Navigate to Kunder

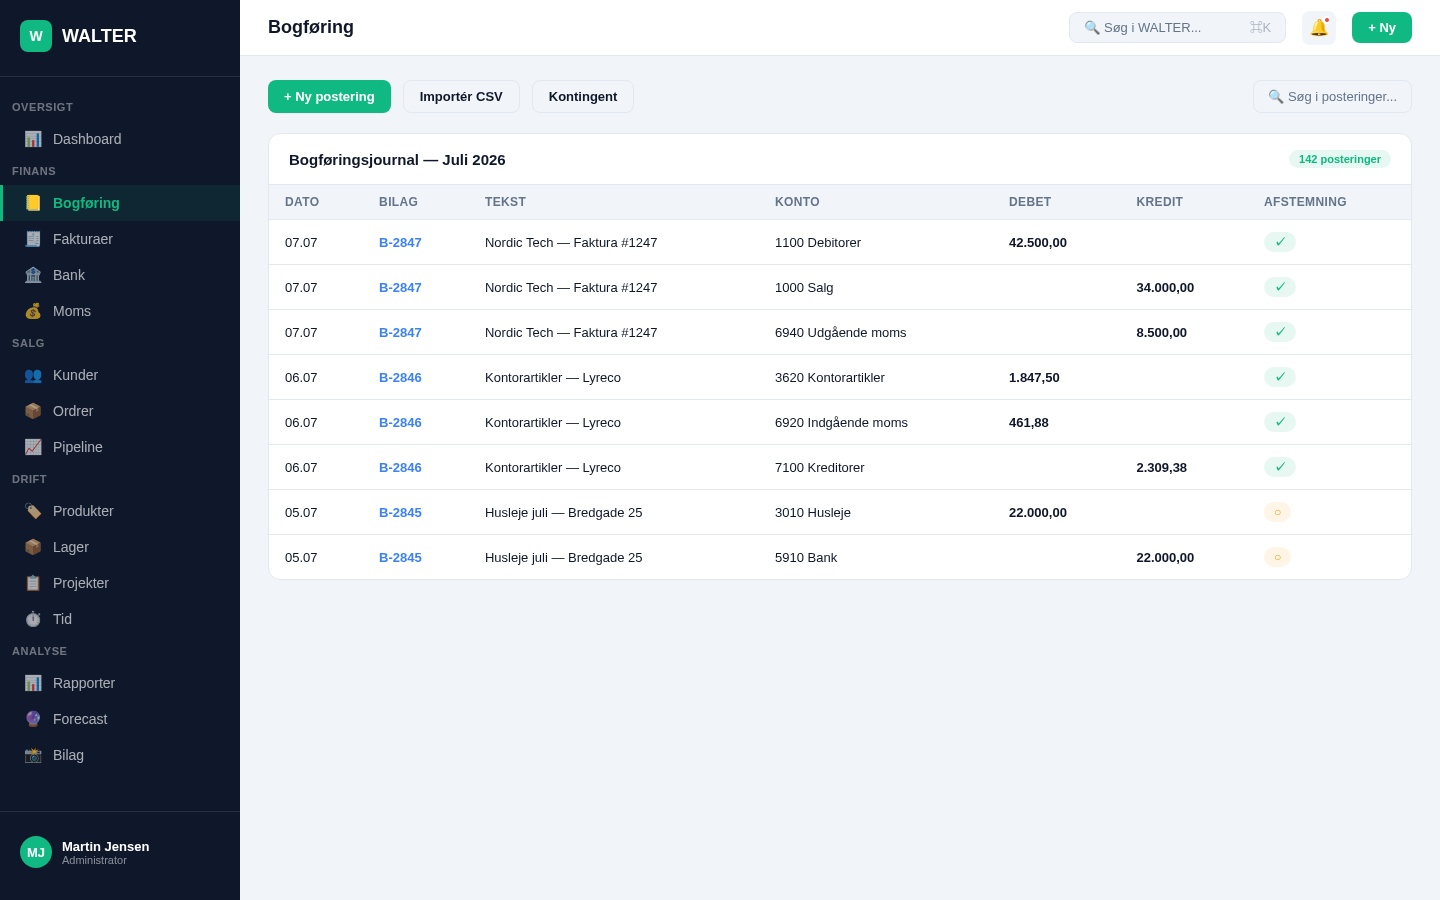[120, 375]
